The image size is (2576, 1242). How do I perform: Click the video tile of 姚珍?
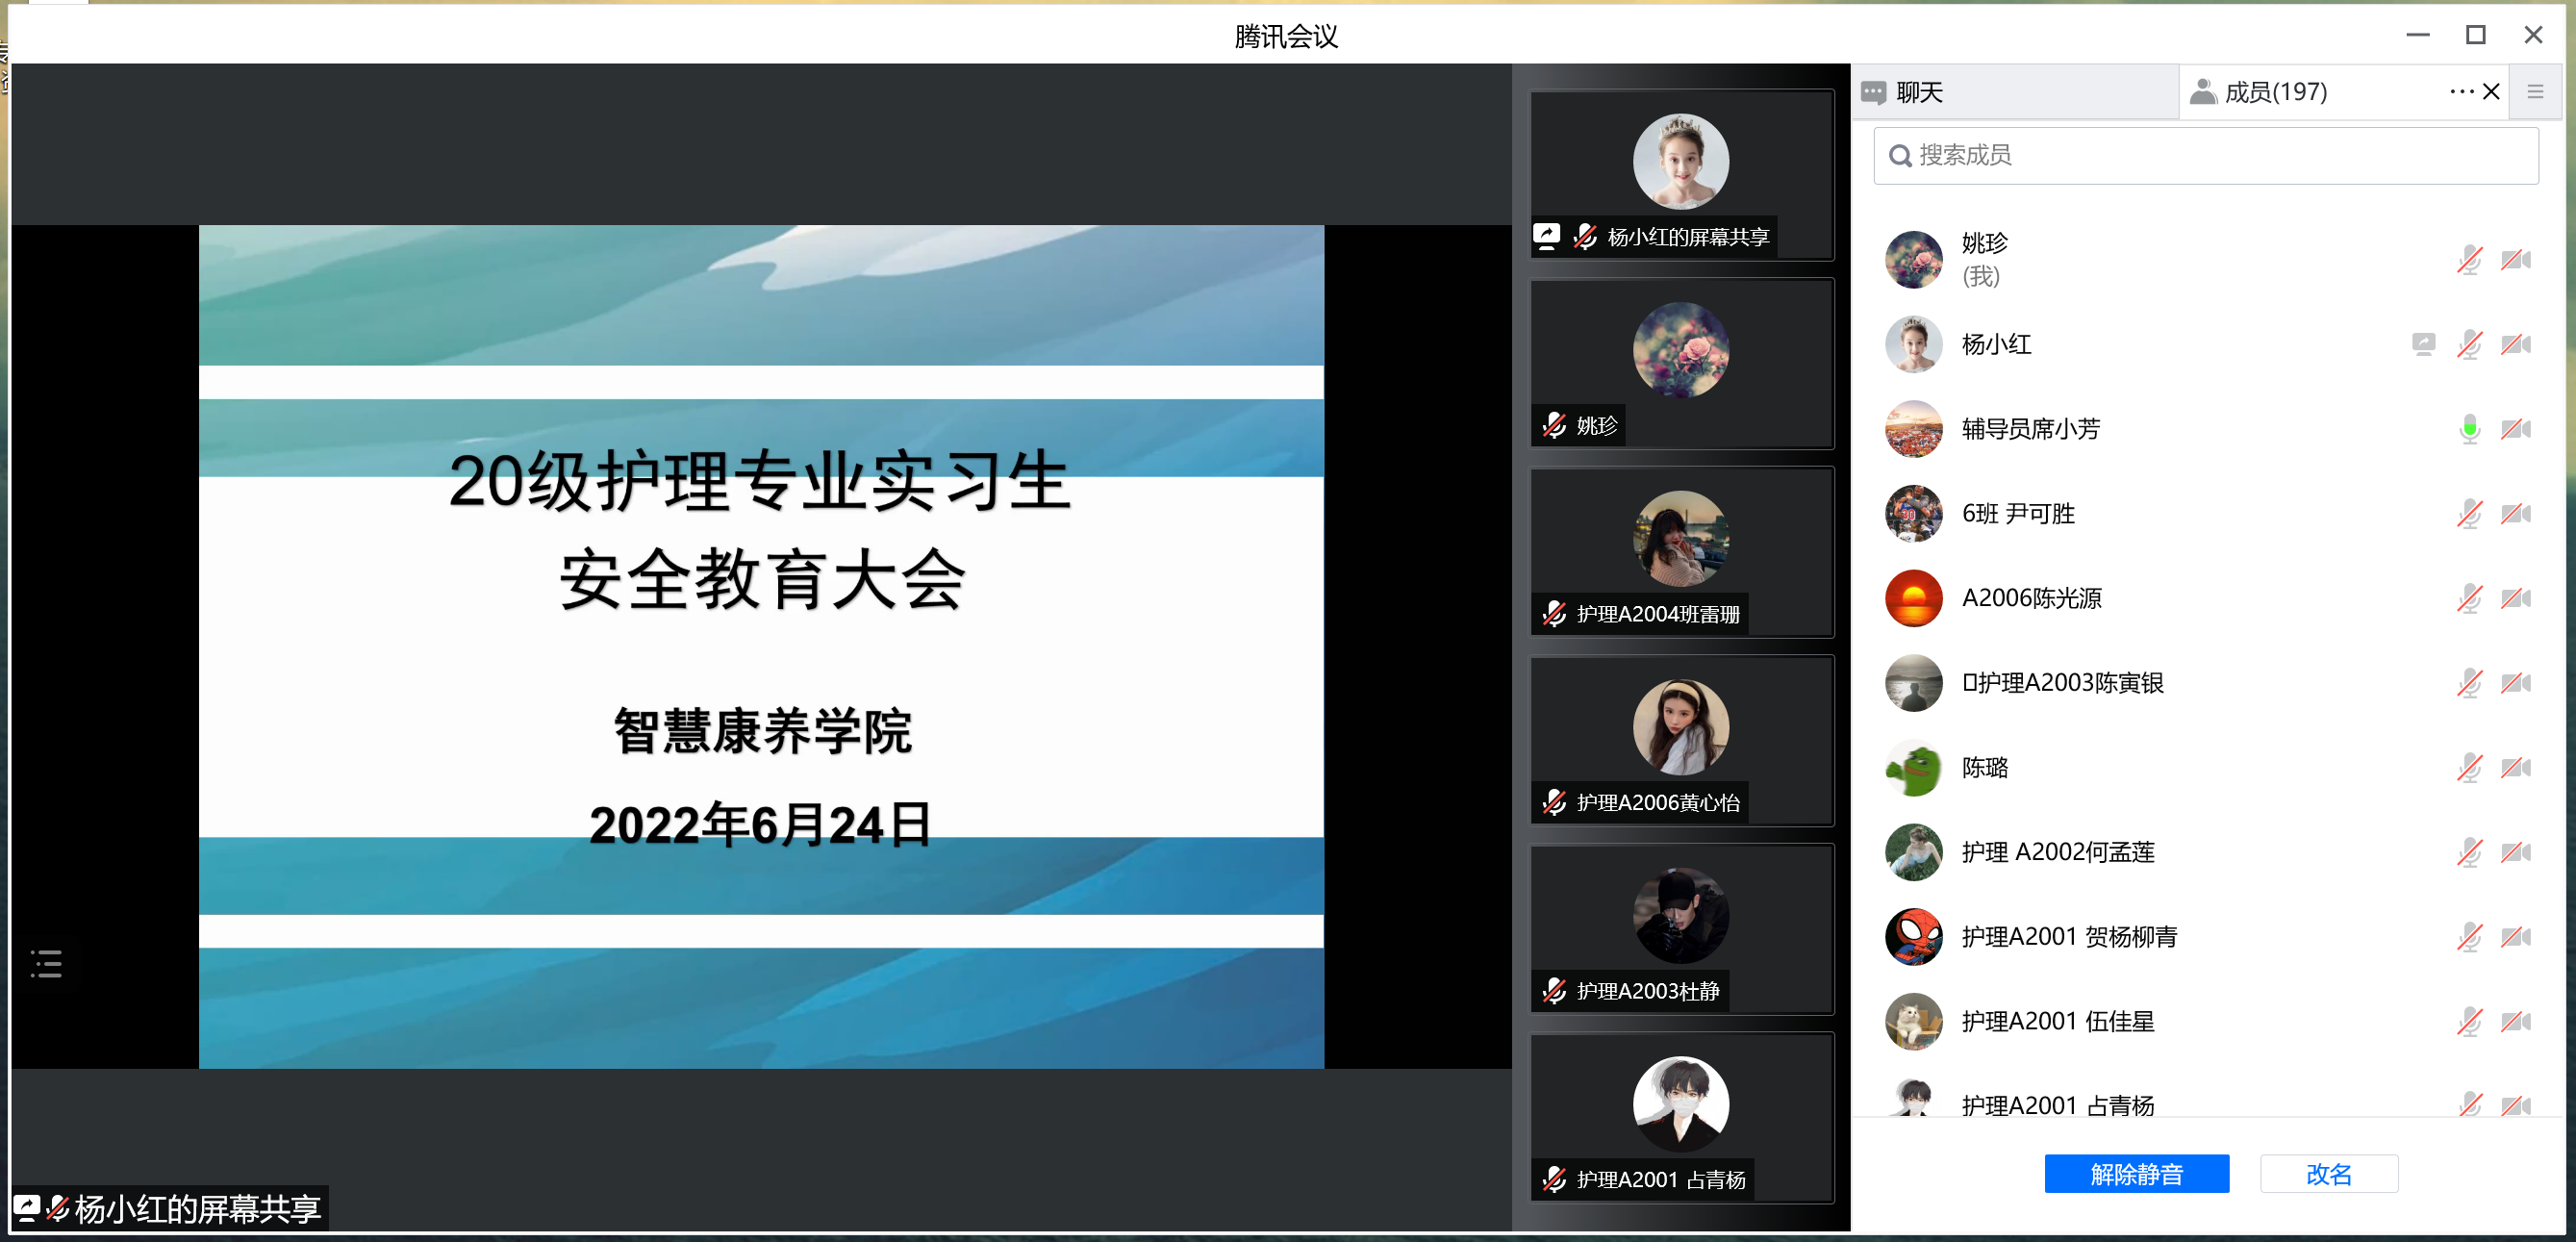pos(1681,363)
